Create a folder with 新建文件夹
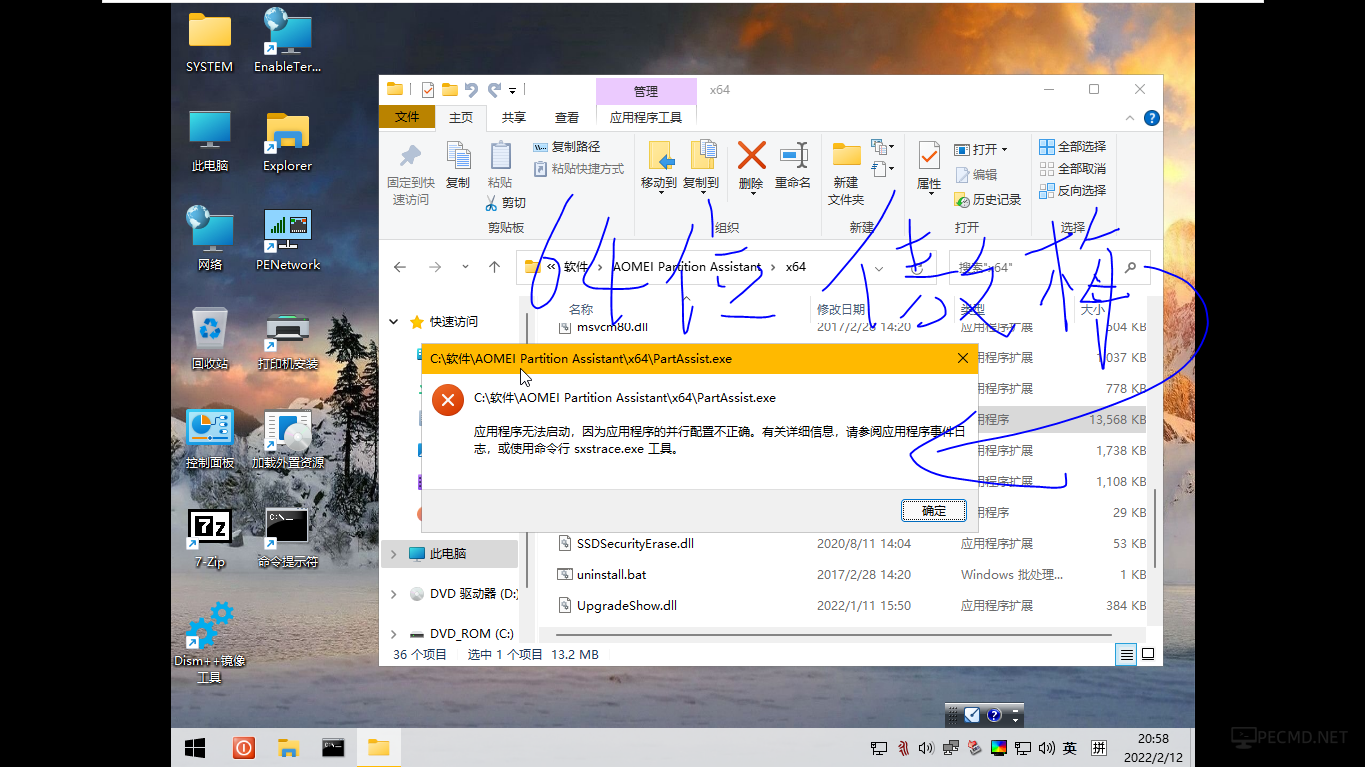The image size is (1365, 767). click(846, 173)
